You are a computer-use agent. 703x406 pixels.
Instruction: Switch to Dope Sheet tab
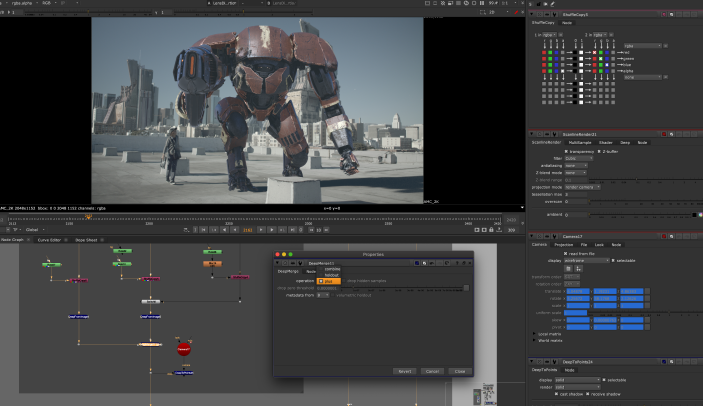click(x=86, y=240)
